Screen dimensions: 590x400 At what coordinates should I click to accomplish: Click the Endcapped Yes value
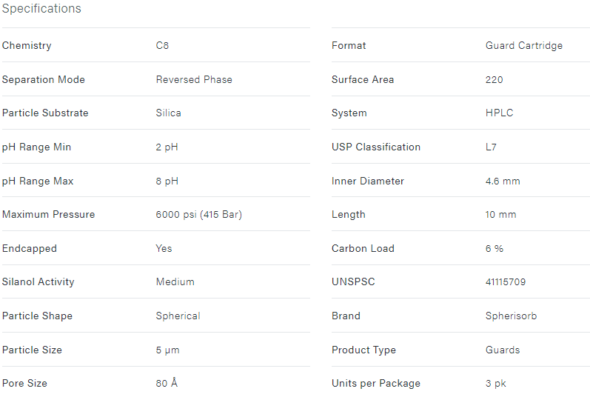pyautogui.click(x=164, y=248)
